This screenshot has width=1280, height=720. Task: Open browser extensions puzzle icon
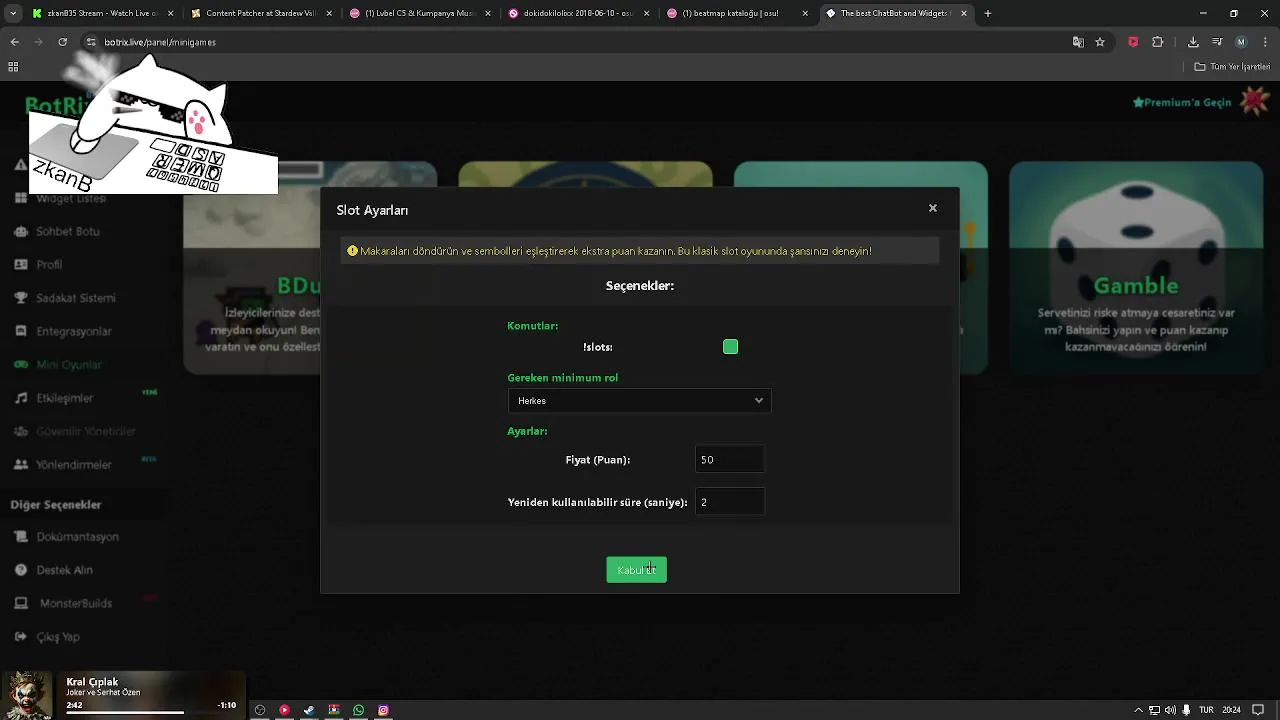(1157, 42)
